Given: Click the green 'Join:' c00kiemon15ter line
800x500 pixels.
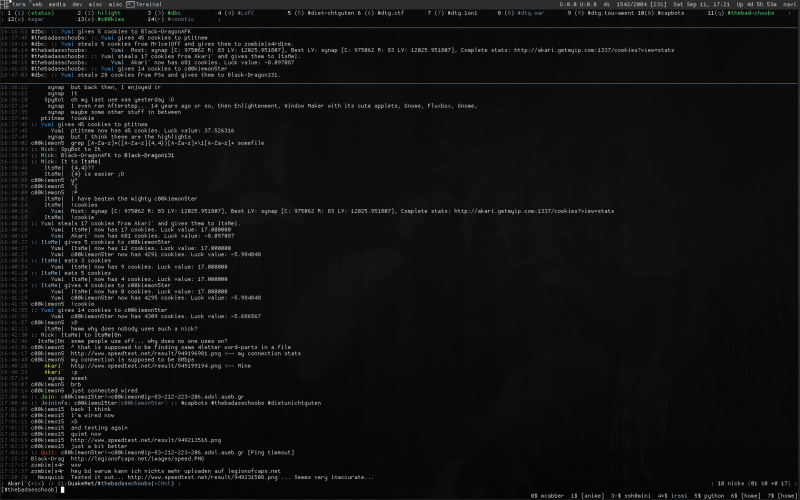Looking at the screenshot, I should (137, 397).
